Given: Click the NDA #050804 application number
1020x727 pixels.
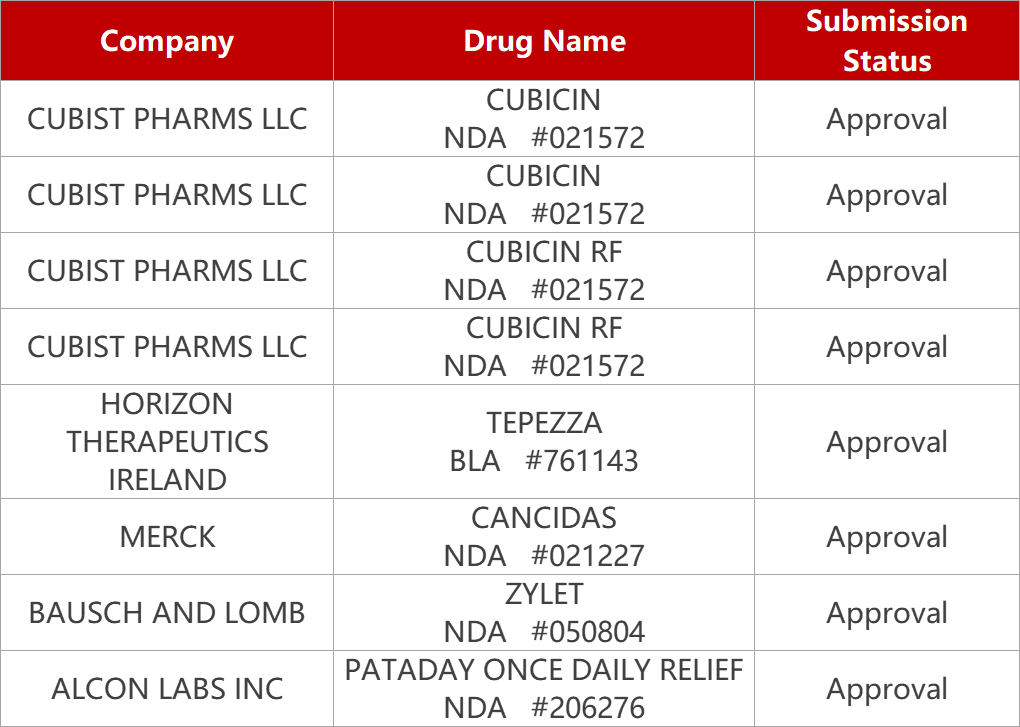Looking at the screenshot, I should (544, 632).
